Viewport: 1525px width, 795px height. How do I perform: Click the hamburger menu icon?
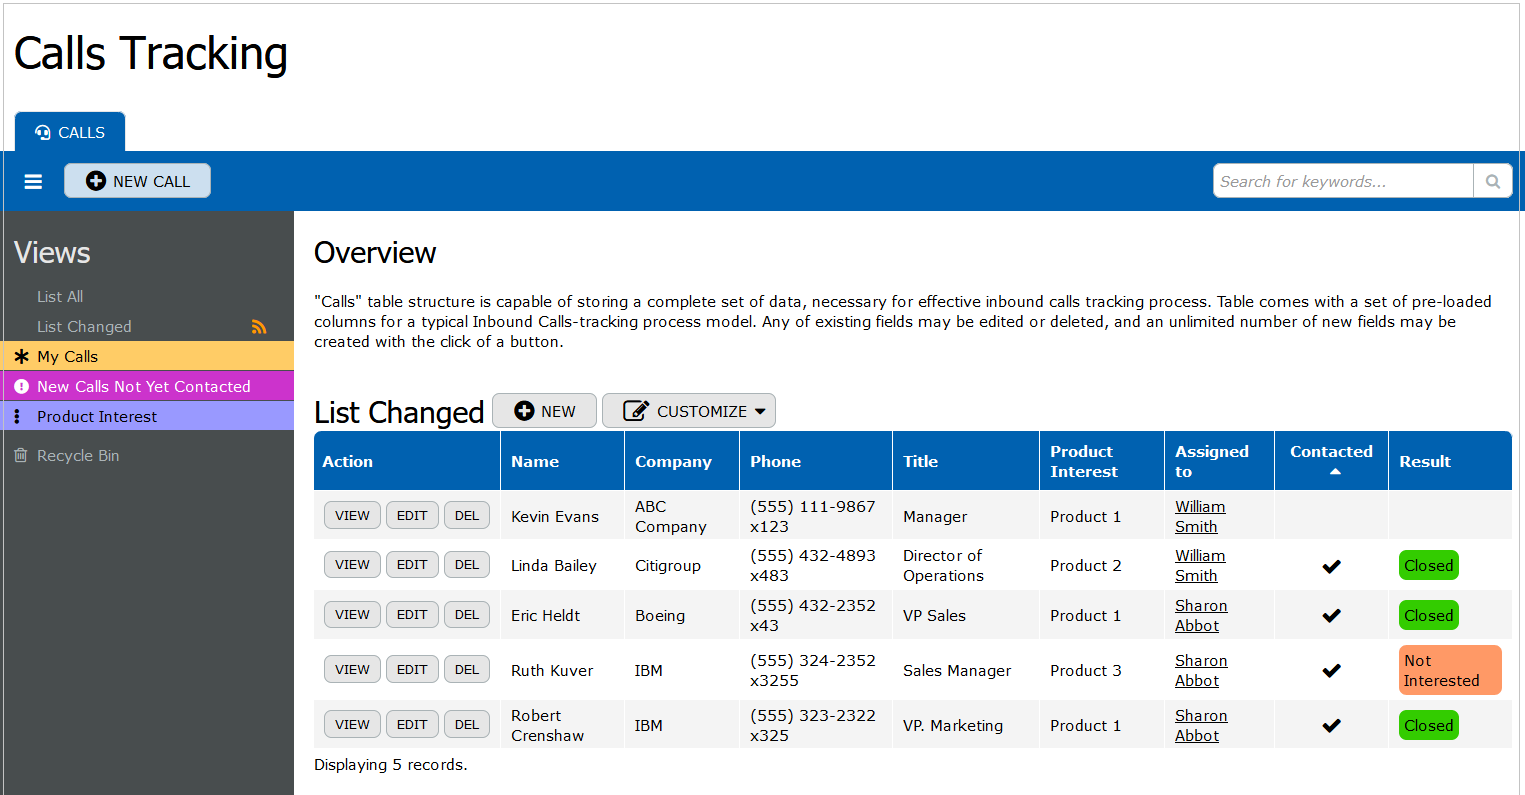33,181
